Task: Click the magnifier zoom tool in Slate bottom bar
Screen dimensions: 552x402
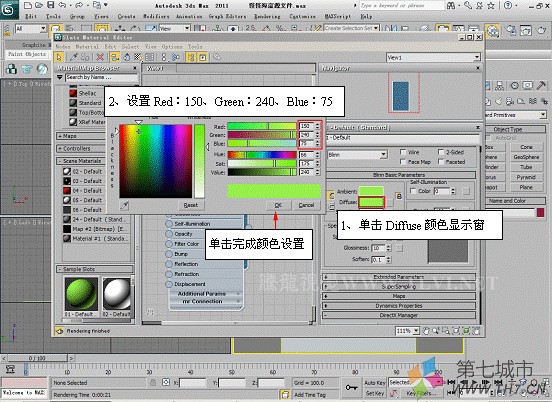Action: tap(436, 331)
